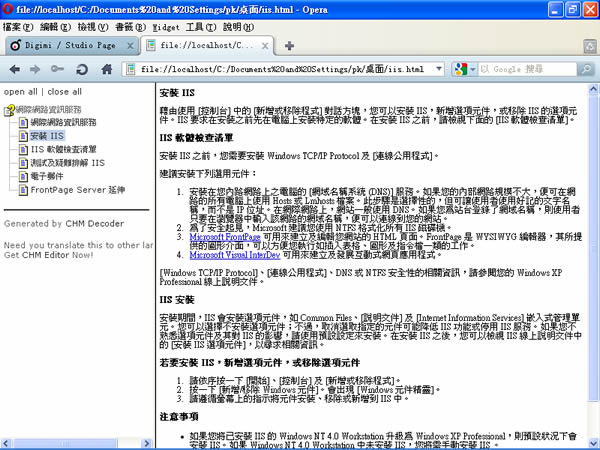The width and height of the screenshot is (600, 450).
Task: Open a new tab with plus button
Action: pos(289,46)
